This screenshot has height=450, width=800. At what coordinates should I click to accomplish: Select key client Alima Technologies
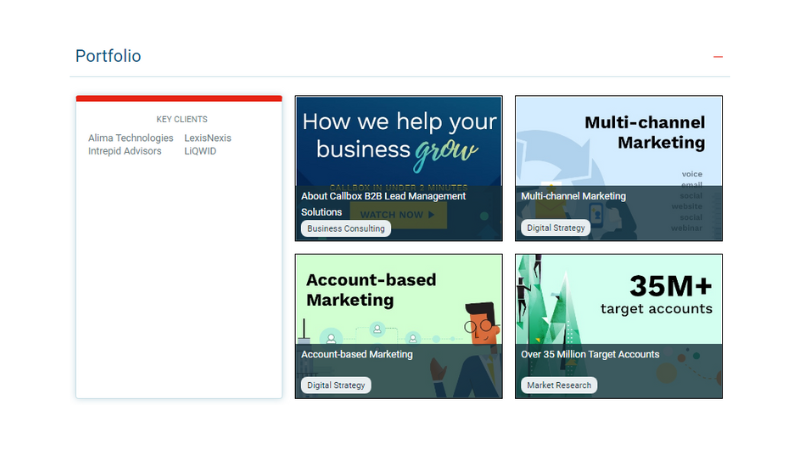(131, 138)
